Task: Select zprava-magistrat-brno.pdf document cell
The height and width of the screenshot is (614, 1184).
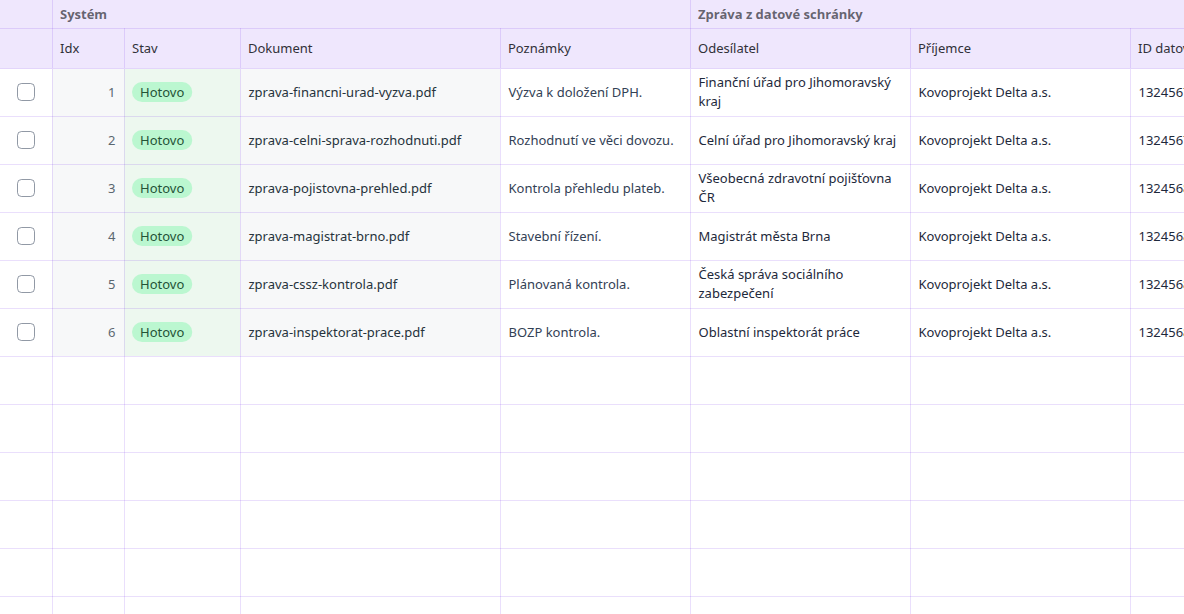Action: 370,236
